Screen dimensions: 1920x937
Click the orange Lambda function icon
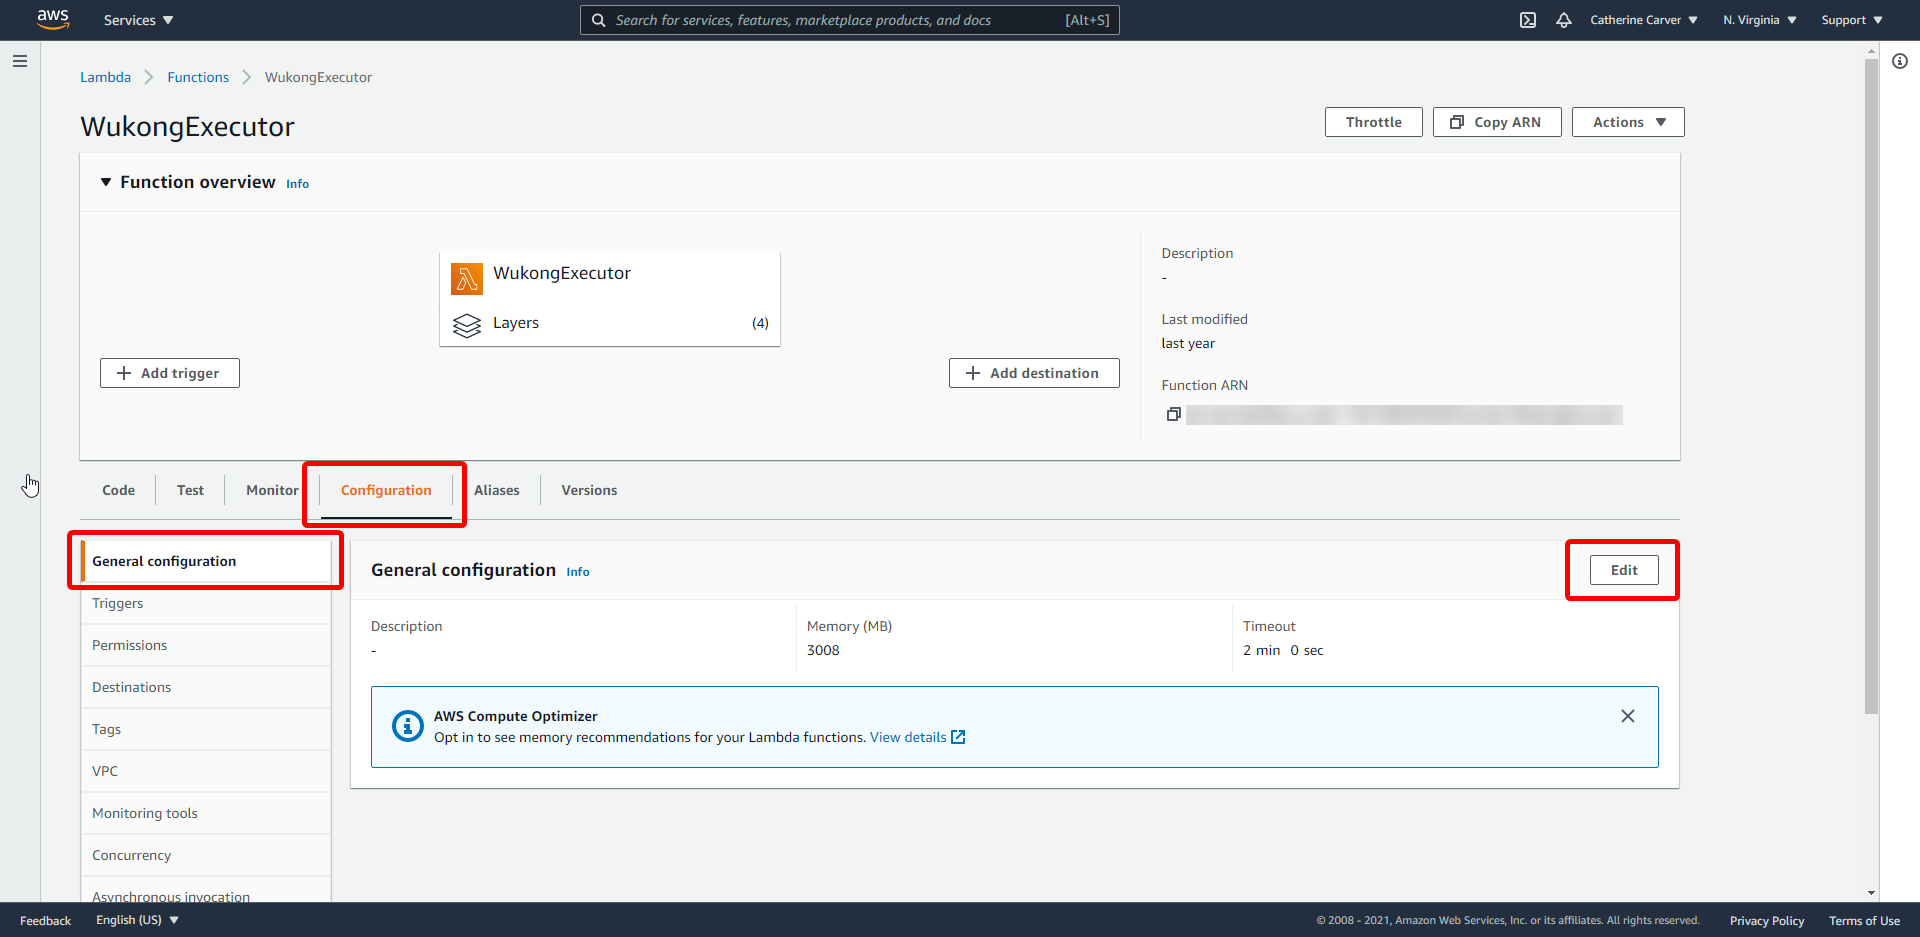[467, 279]
